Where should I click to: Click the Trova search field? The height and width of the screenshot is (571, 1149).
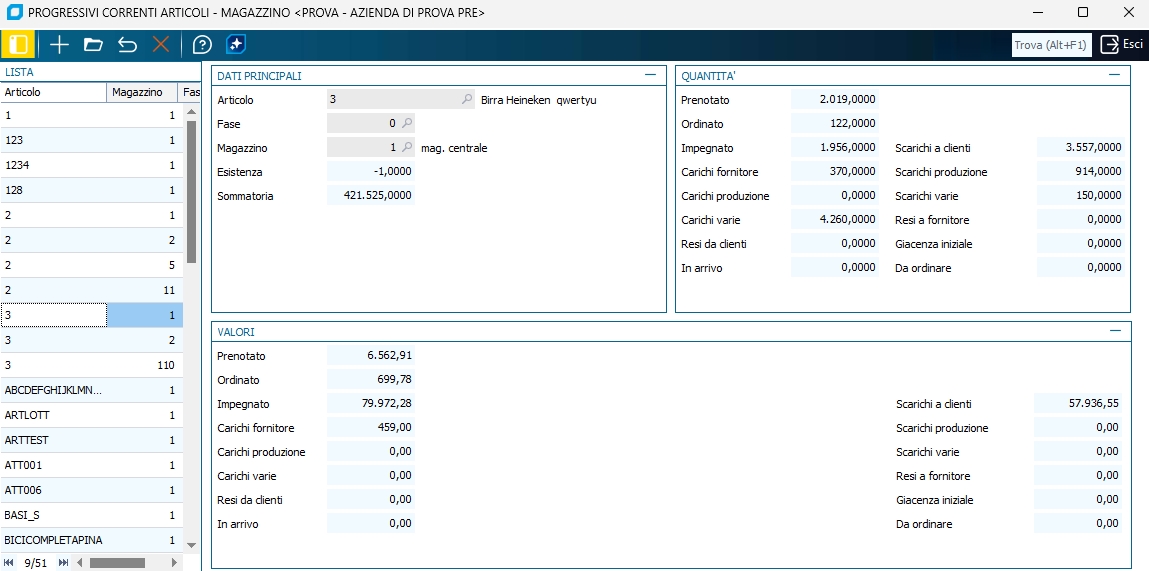[1051, 45]
